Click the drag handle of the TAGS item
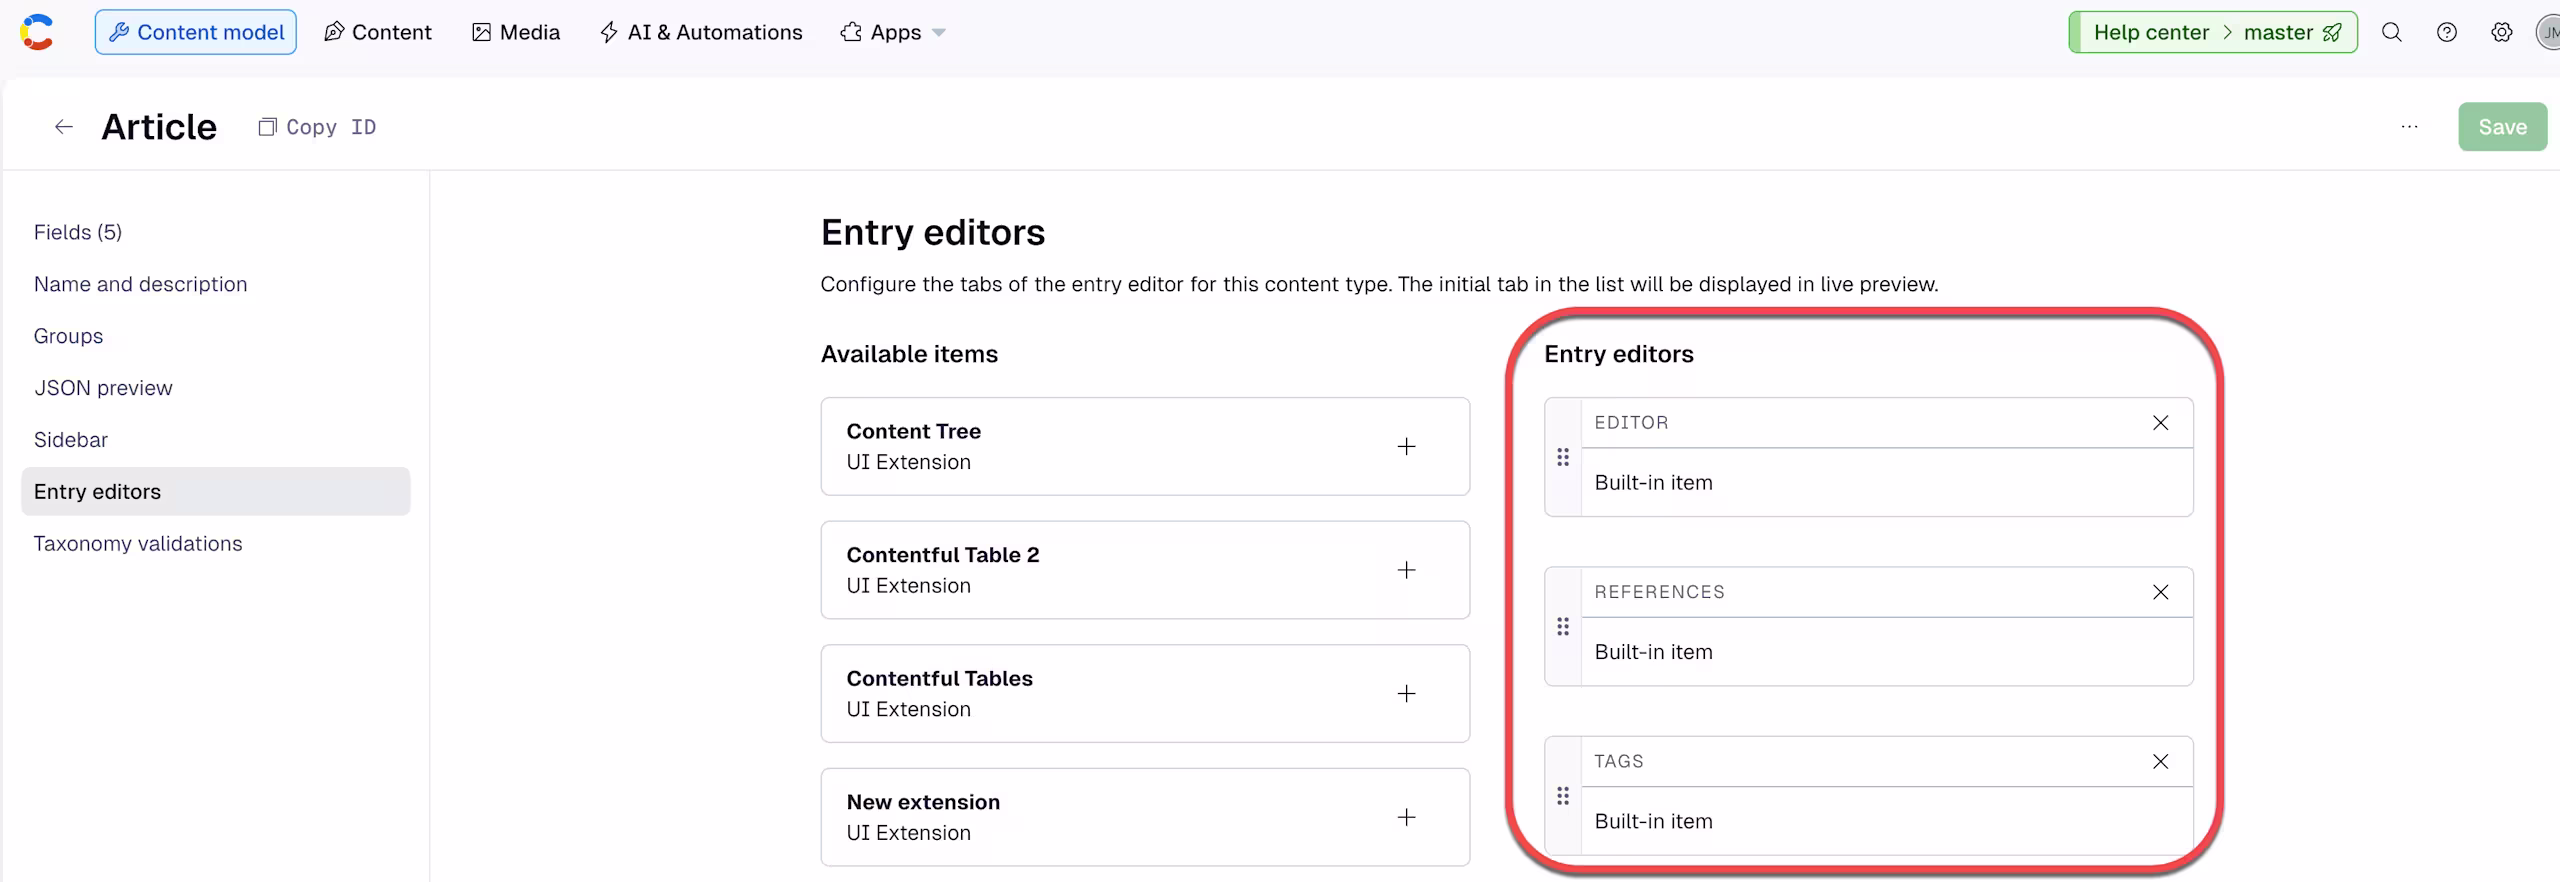Viewport: 2560px width, 882px height. click(x=1563, y=796)
